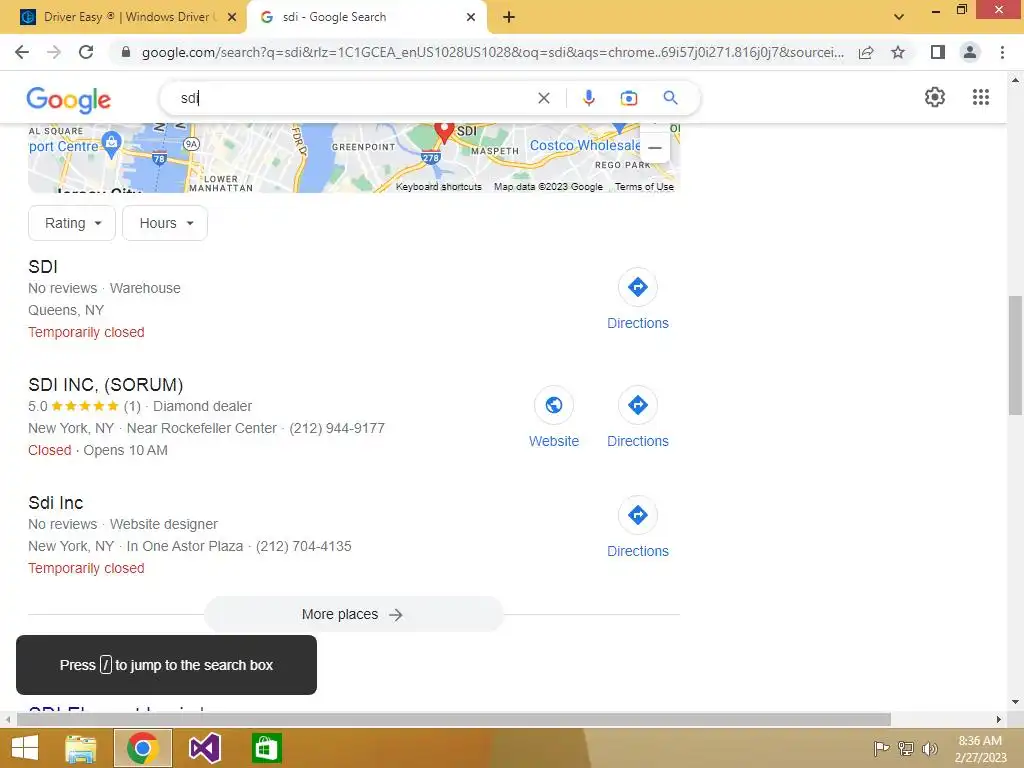
Task: Click the Action Center flag icon
Action: (x=881, y=748)
